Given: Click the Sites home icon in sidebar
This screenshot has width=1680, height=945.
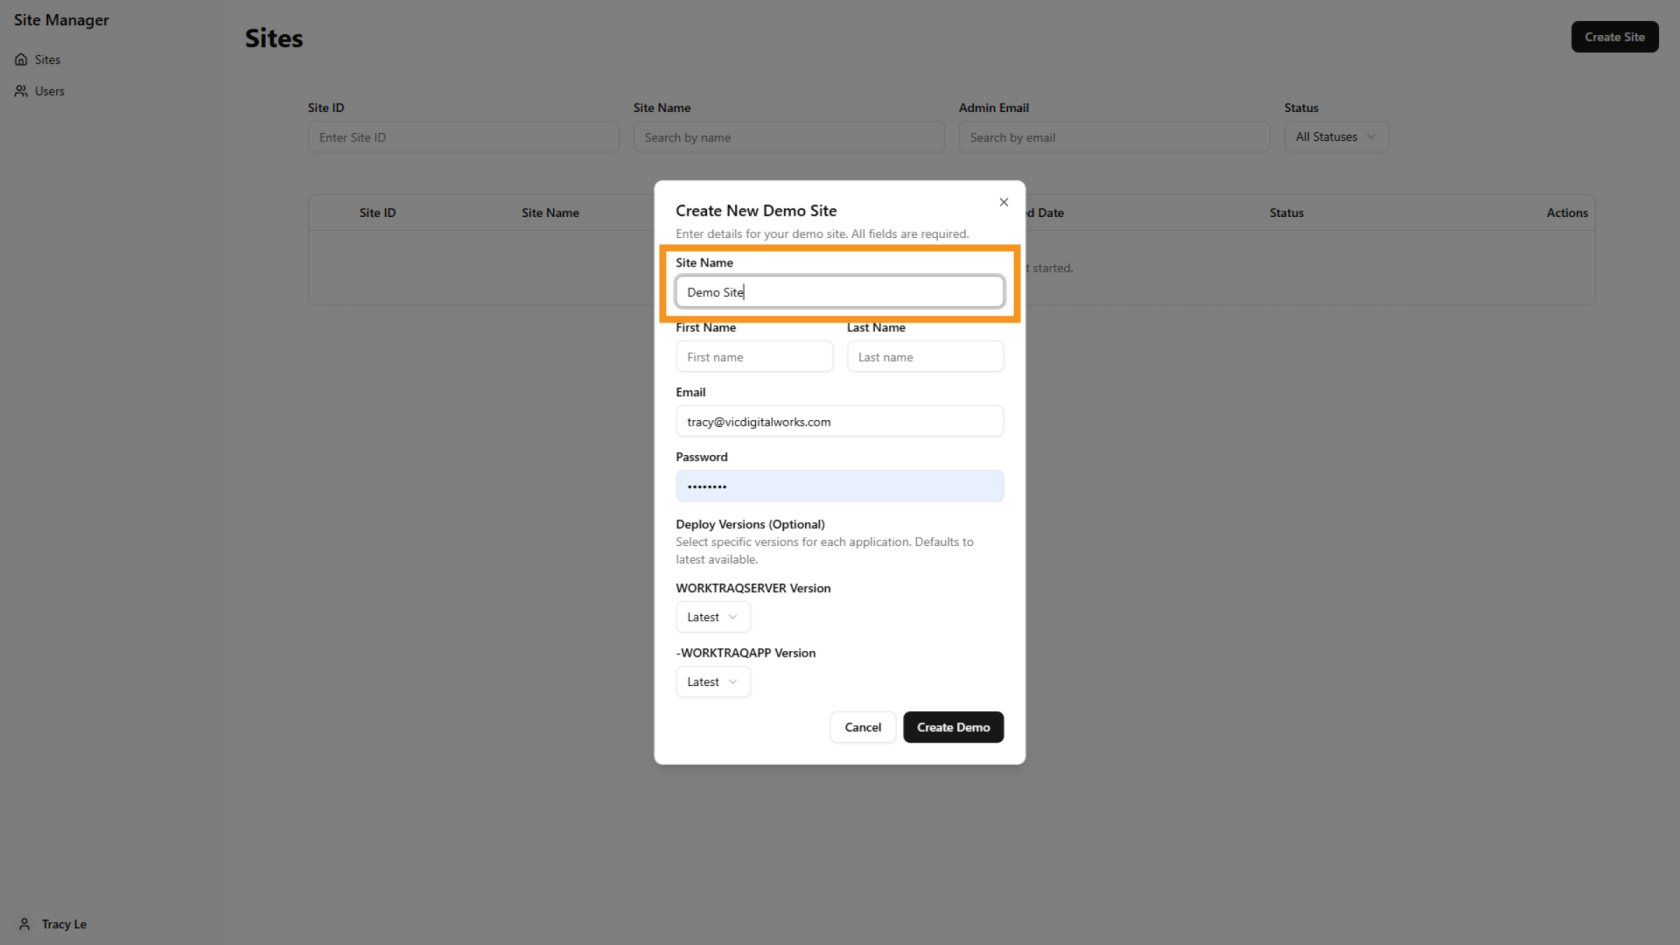Looking at the screenshot, I should [21, 60].
